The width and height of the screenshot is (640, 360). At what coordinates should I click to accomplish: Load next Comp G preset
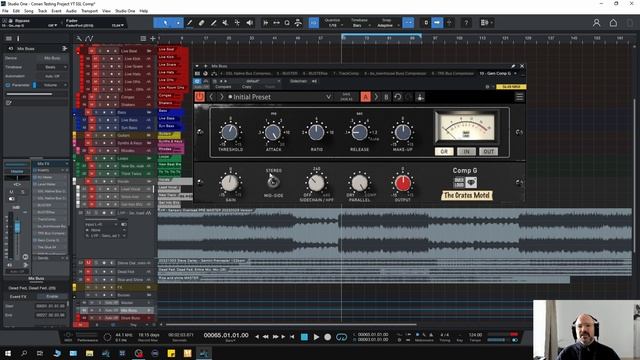tap(222, 97)
